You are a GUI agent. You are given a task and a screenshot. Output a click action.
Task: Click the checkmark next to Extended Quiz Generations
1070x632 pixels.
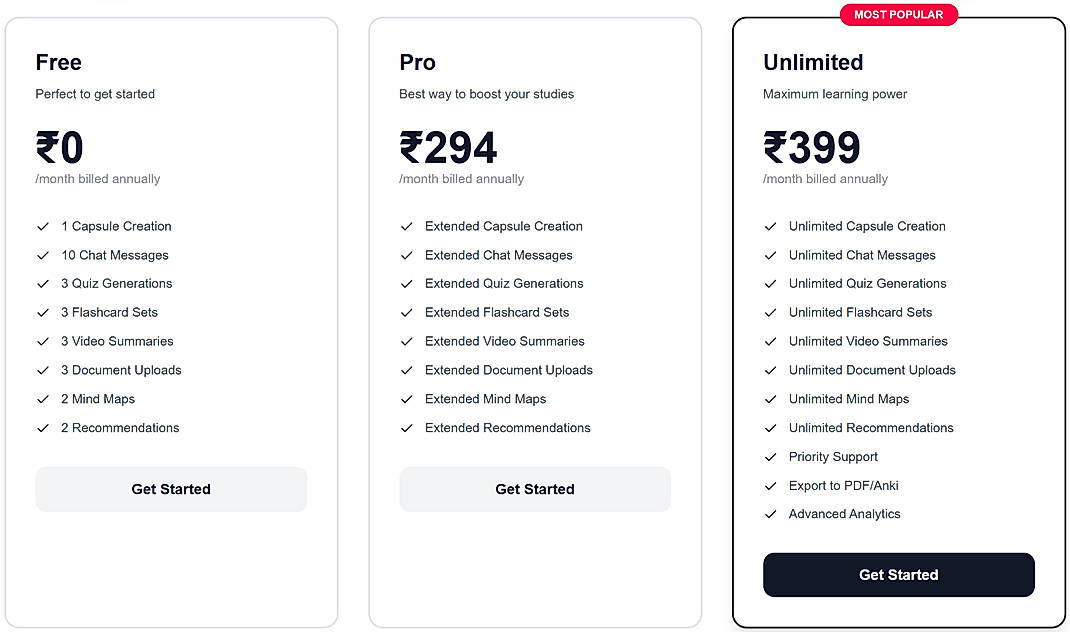tap(407, 283)
